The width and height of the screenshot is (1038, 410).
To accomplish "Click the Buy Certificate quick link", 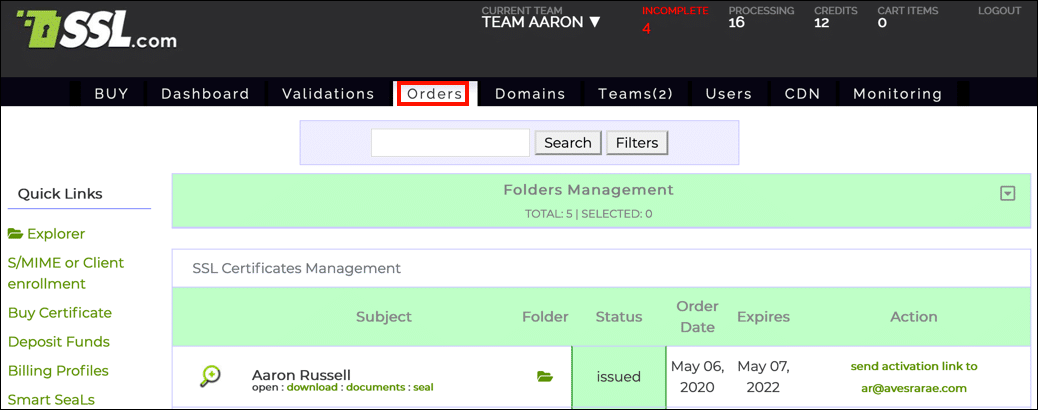I will (x=60, y=313).
